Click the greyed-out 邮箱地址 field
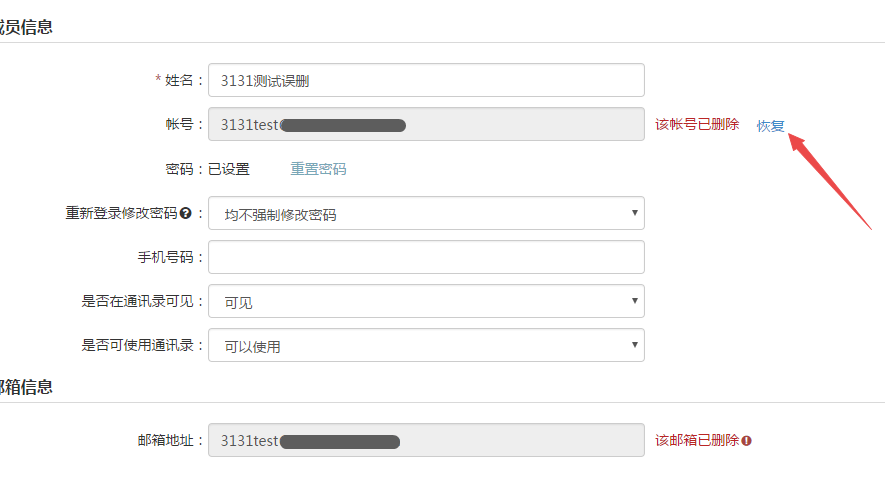This screenshot has width=885, height=477. pos(426,440)
